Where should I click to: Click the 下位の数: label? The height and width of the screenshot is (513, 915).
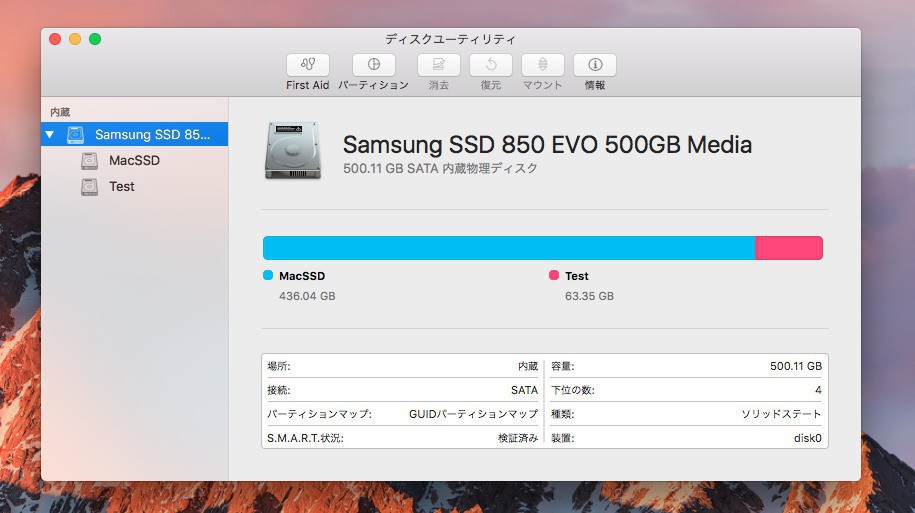pyautogui.click(x=572, y=390)
